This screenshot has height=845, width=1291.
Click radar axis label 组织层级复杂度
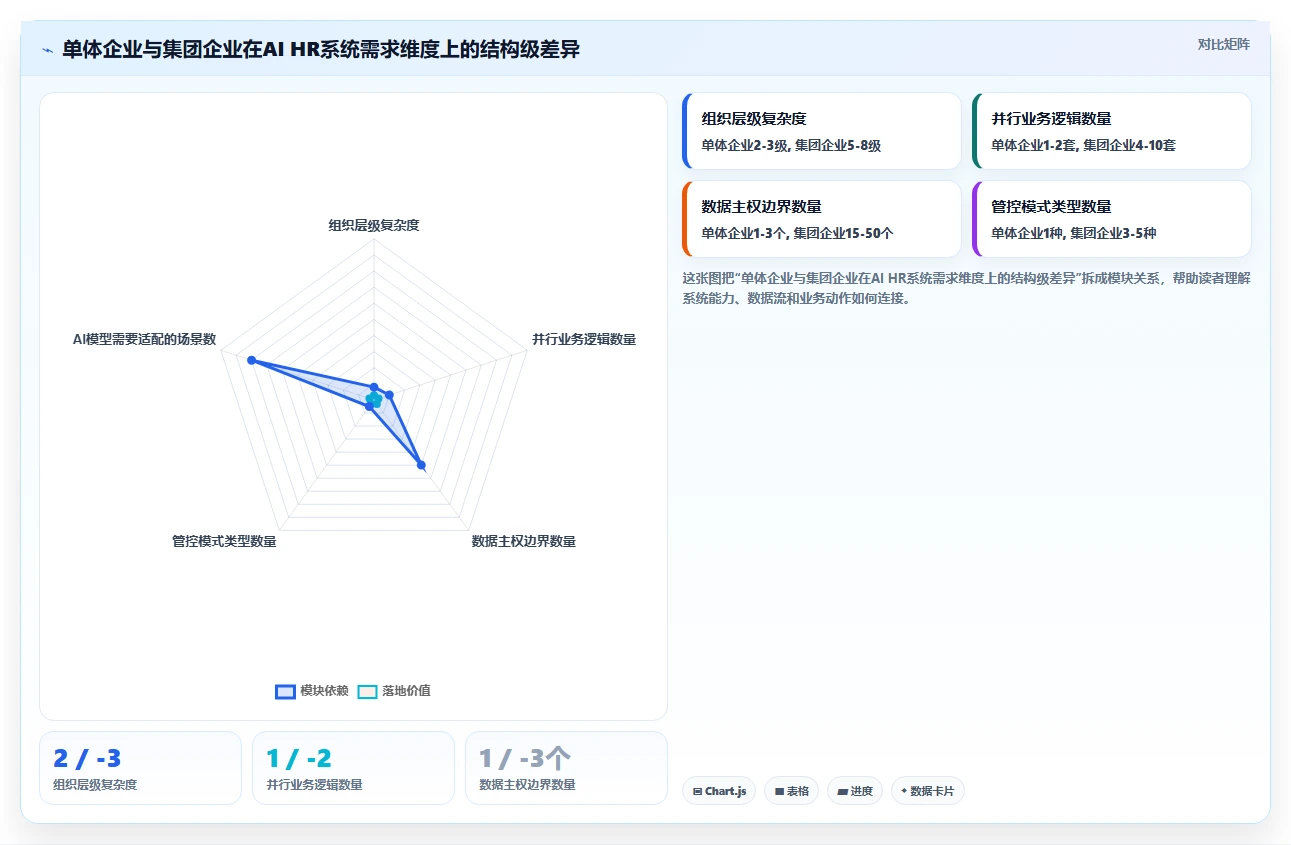374,225
